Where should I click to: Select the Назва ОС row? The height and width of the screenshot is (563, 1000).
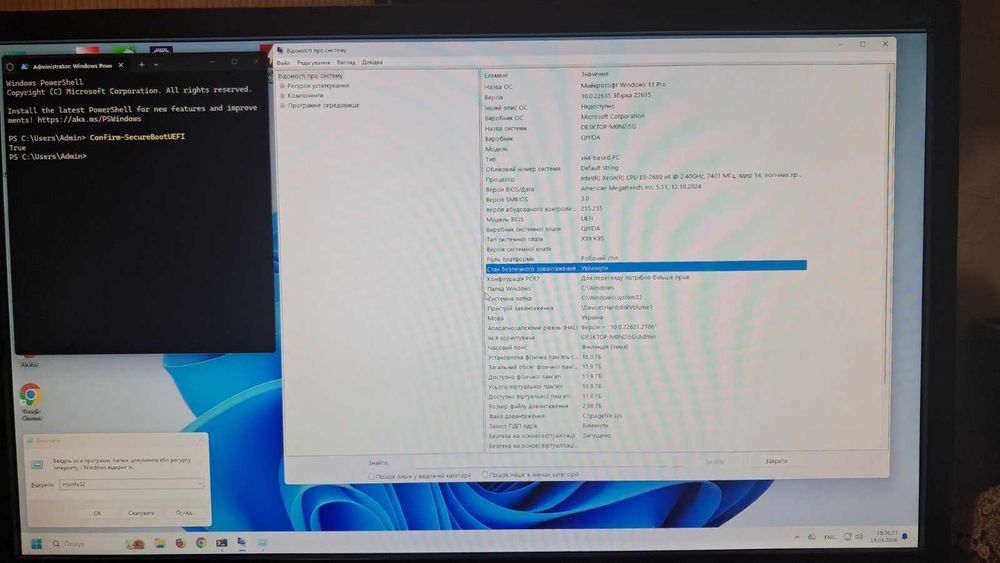644,85
